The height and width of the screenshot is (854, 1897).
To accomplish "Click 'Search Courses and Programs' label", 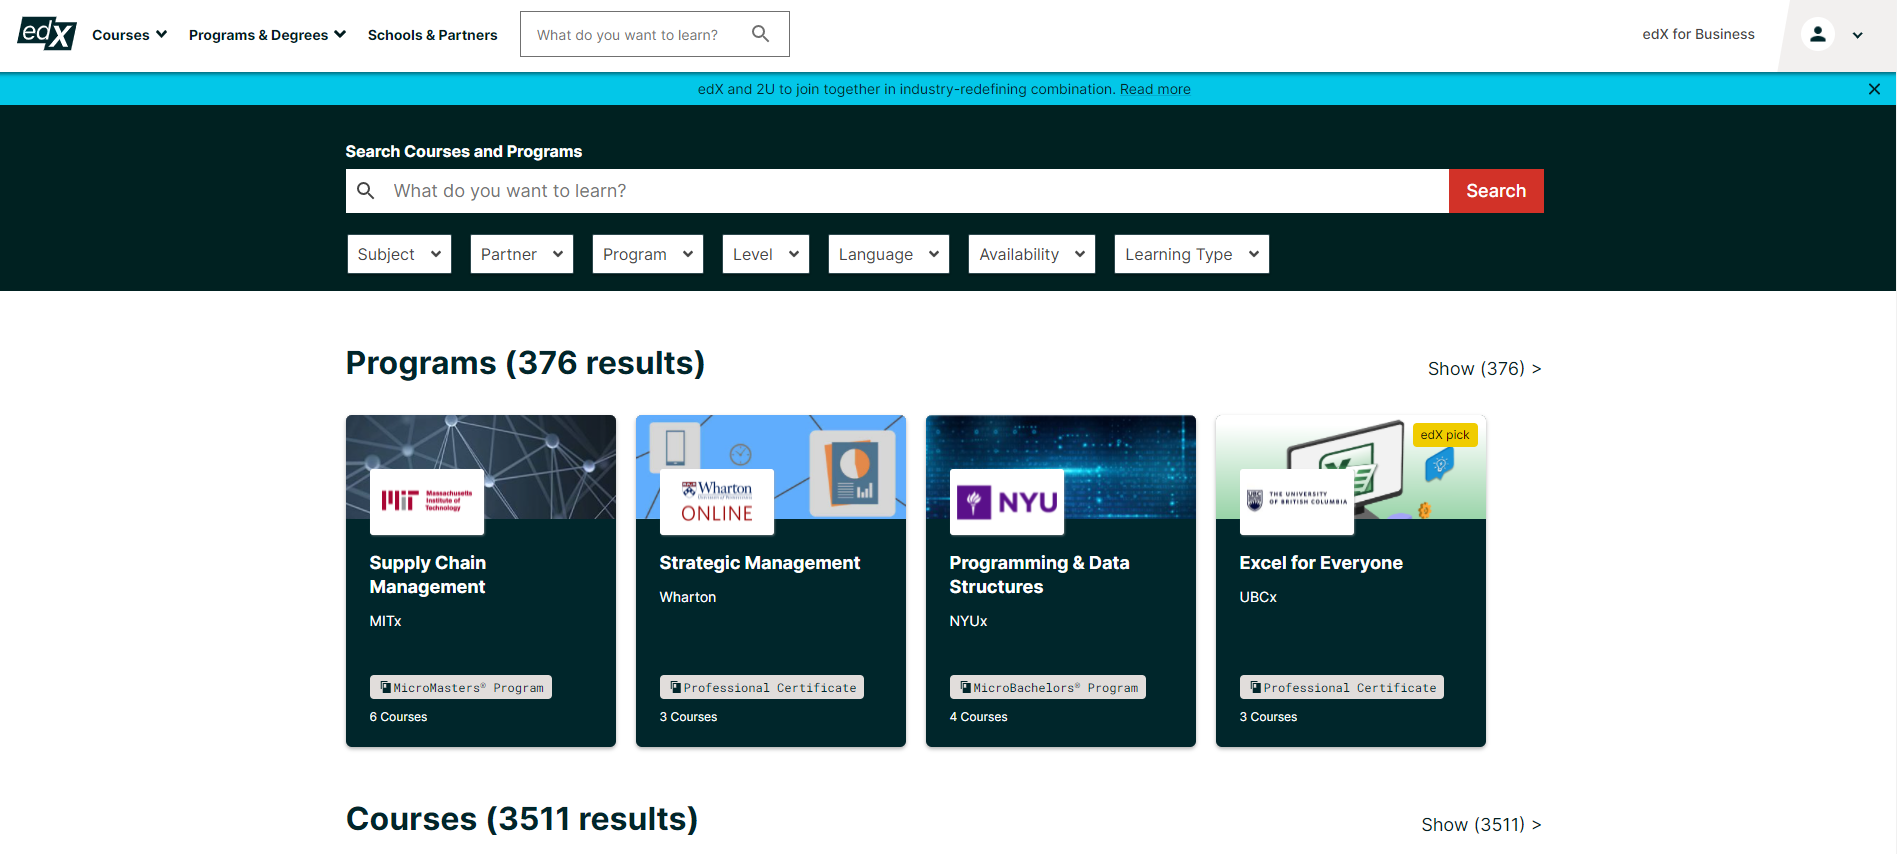I will [464, 151].
